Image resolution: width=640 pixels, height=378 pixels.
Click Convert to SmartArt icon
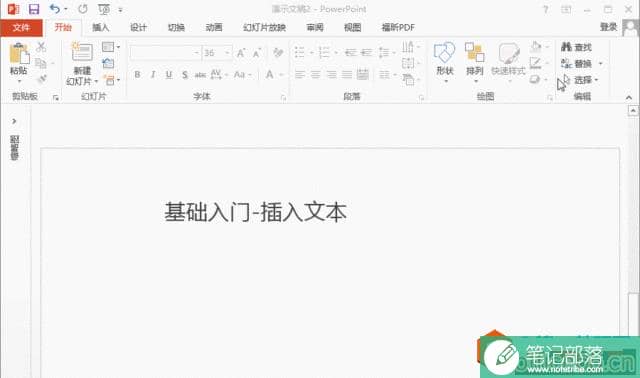tap(410, 80)
